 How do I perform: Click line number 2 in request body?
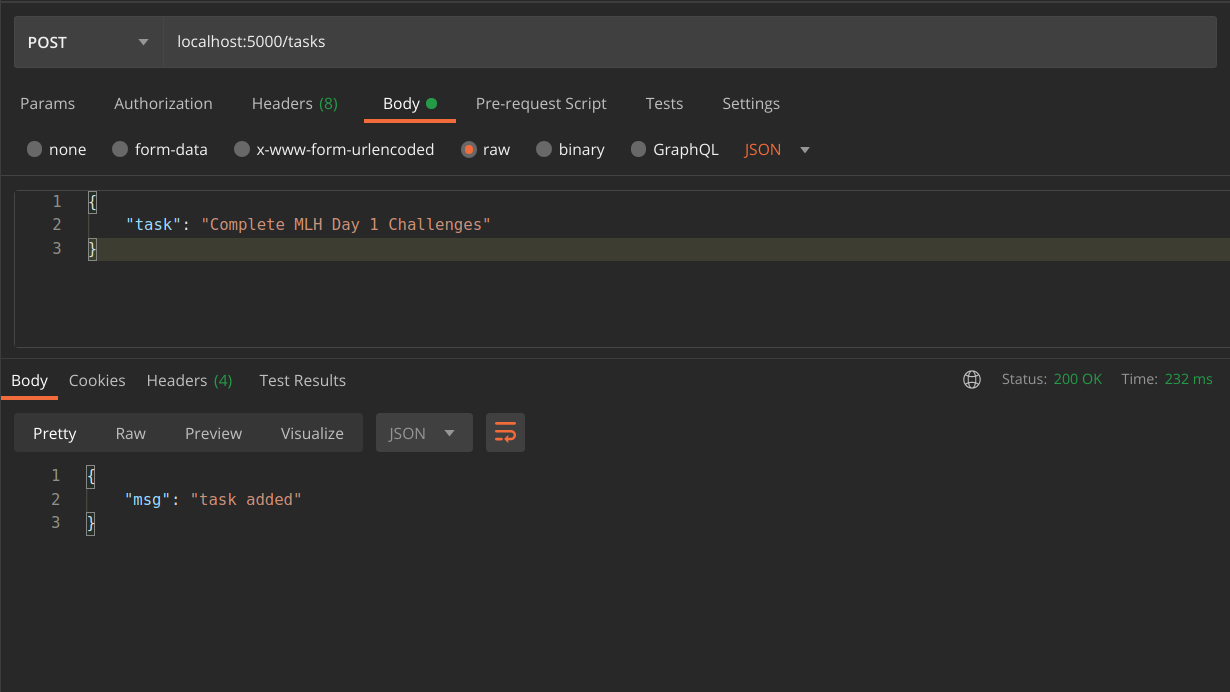point(57,224)
